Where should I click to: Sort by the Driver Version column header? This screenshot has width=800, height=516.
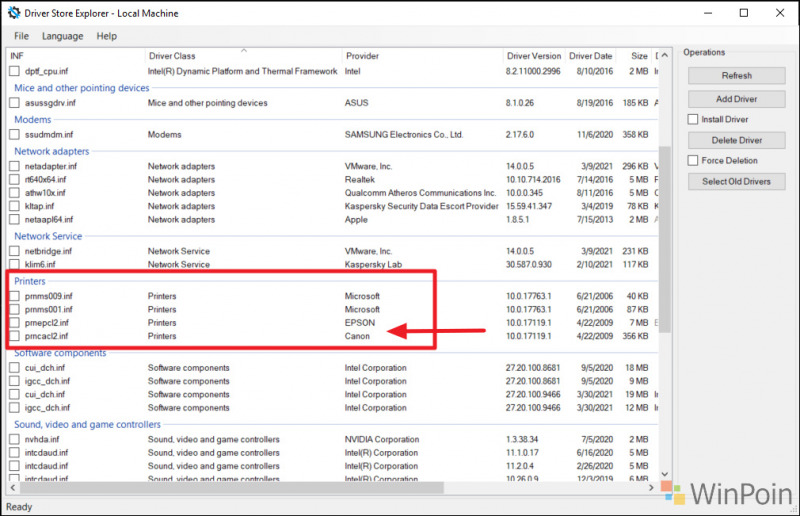534,56
